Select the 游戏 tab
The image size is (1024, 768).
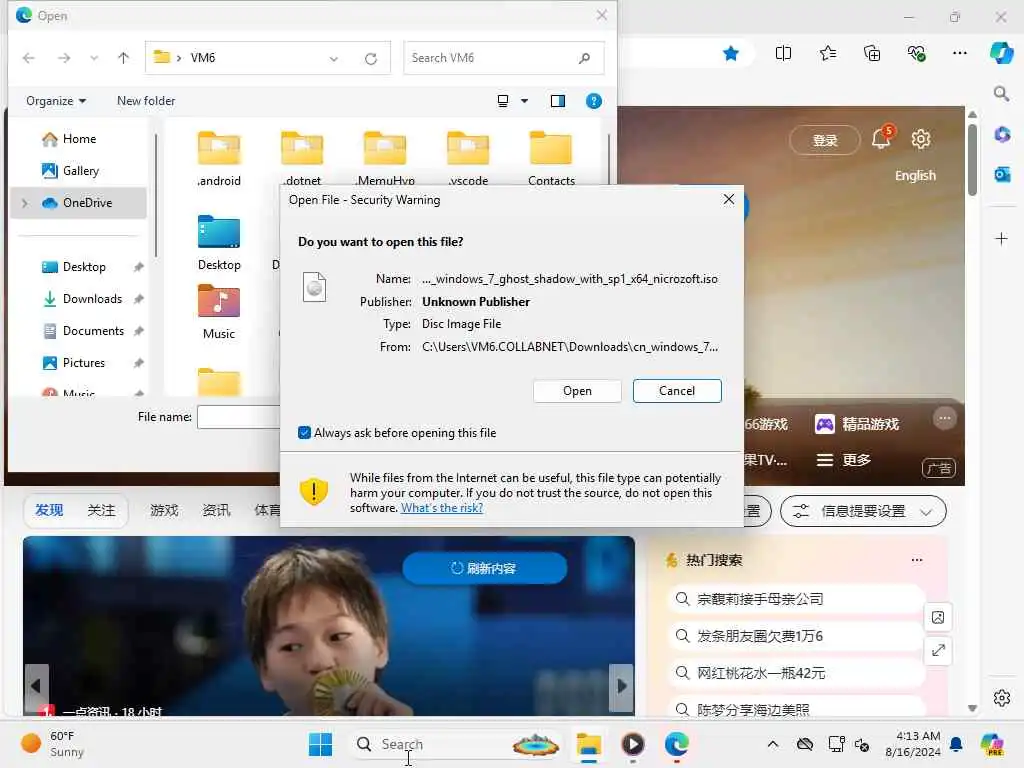click(x=164, y=510)
